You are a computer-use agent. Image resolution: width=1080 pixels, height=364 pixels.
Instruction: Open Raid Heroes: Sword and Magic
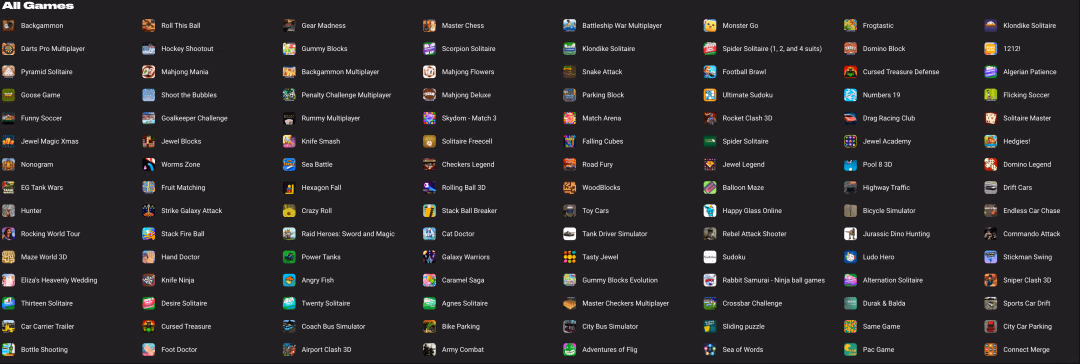click(x=349, y=234)
